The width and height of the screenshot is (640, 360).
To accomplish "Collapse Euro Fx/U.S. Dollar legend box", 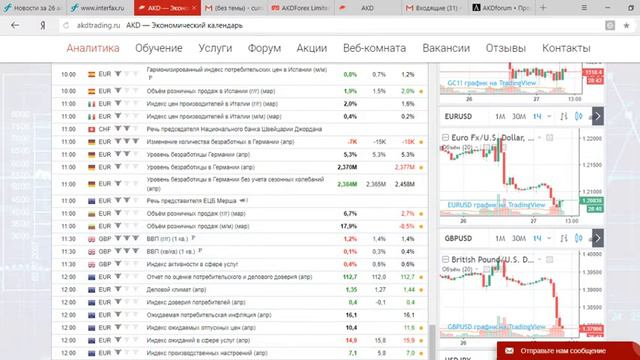I will tap(445, 138).
